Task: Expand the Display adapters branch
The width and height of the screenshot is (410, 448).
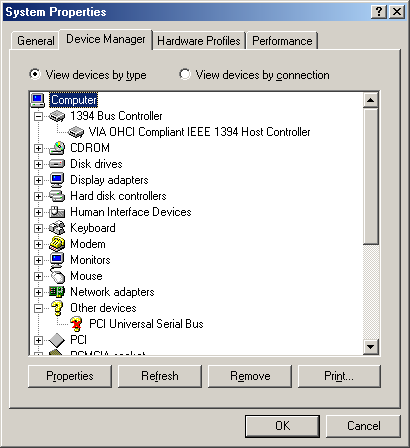Action: point(39,180)
